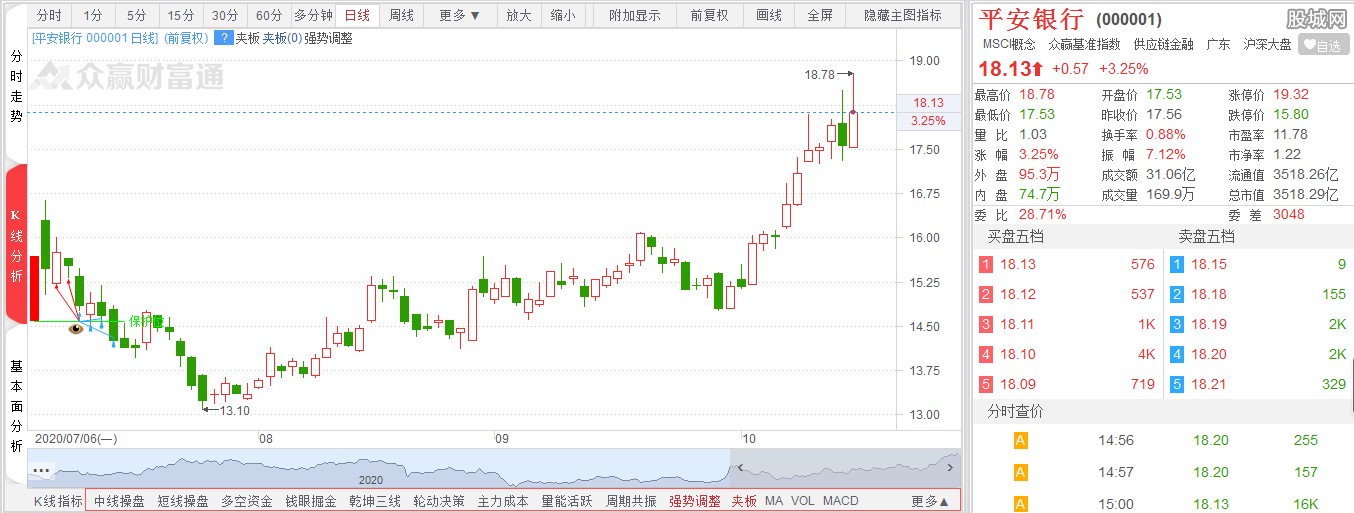The width and height of the screenshot is (1354, 513).
Task: Click the 沪深大盘 tag
Action: point(1267,45)
